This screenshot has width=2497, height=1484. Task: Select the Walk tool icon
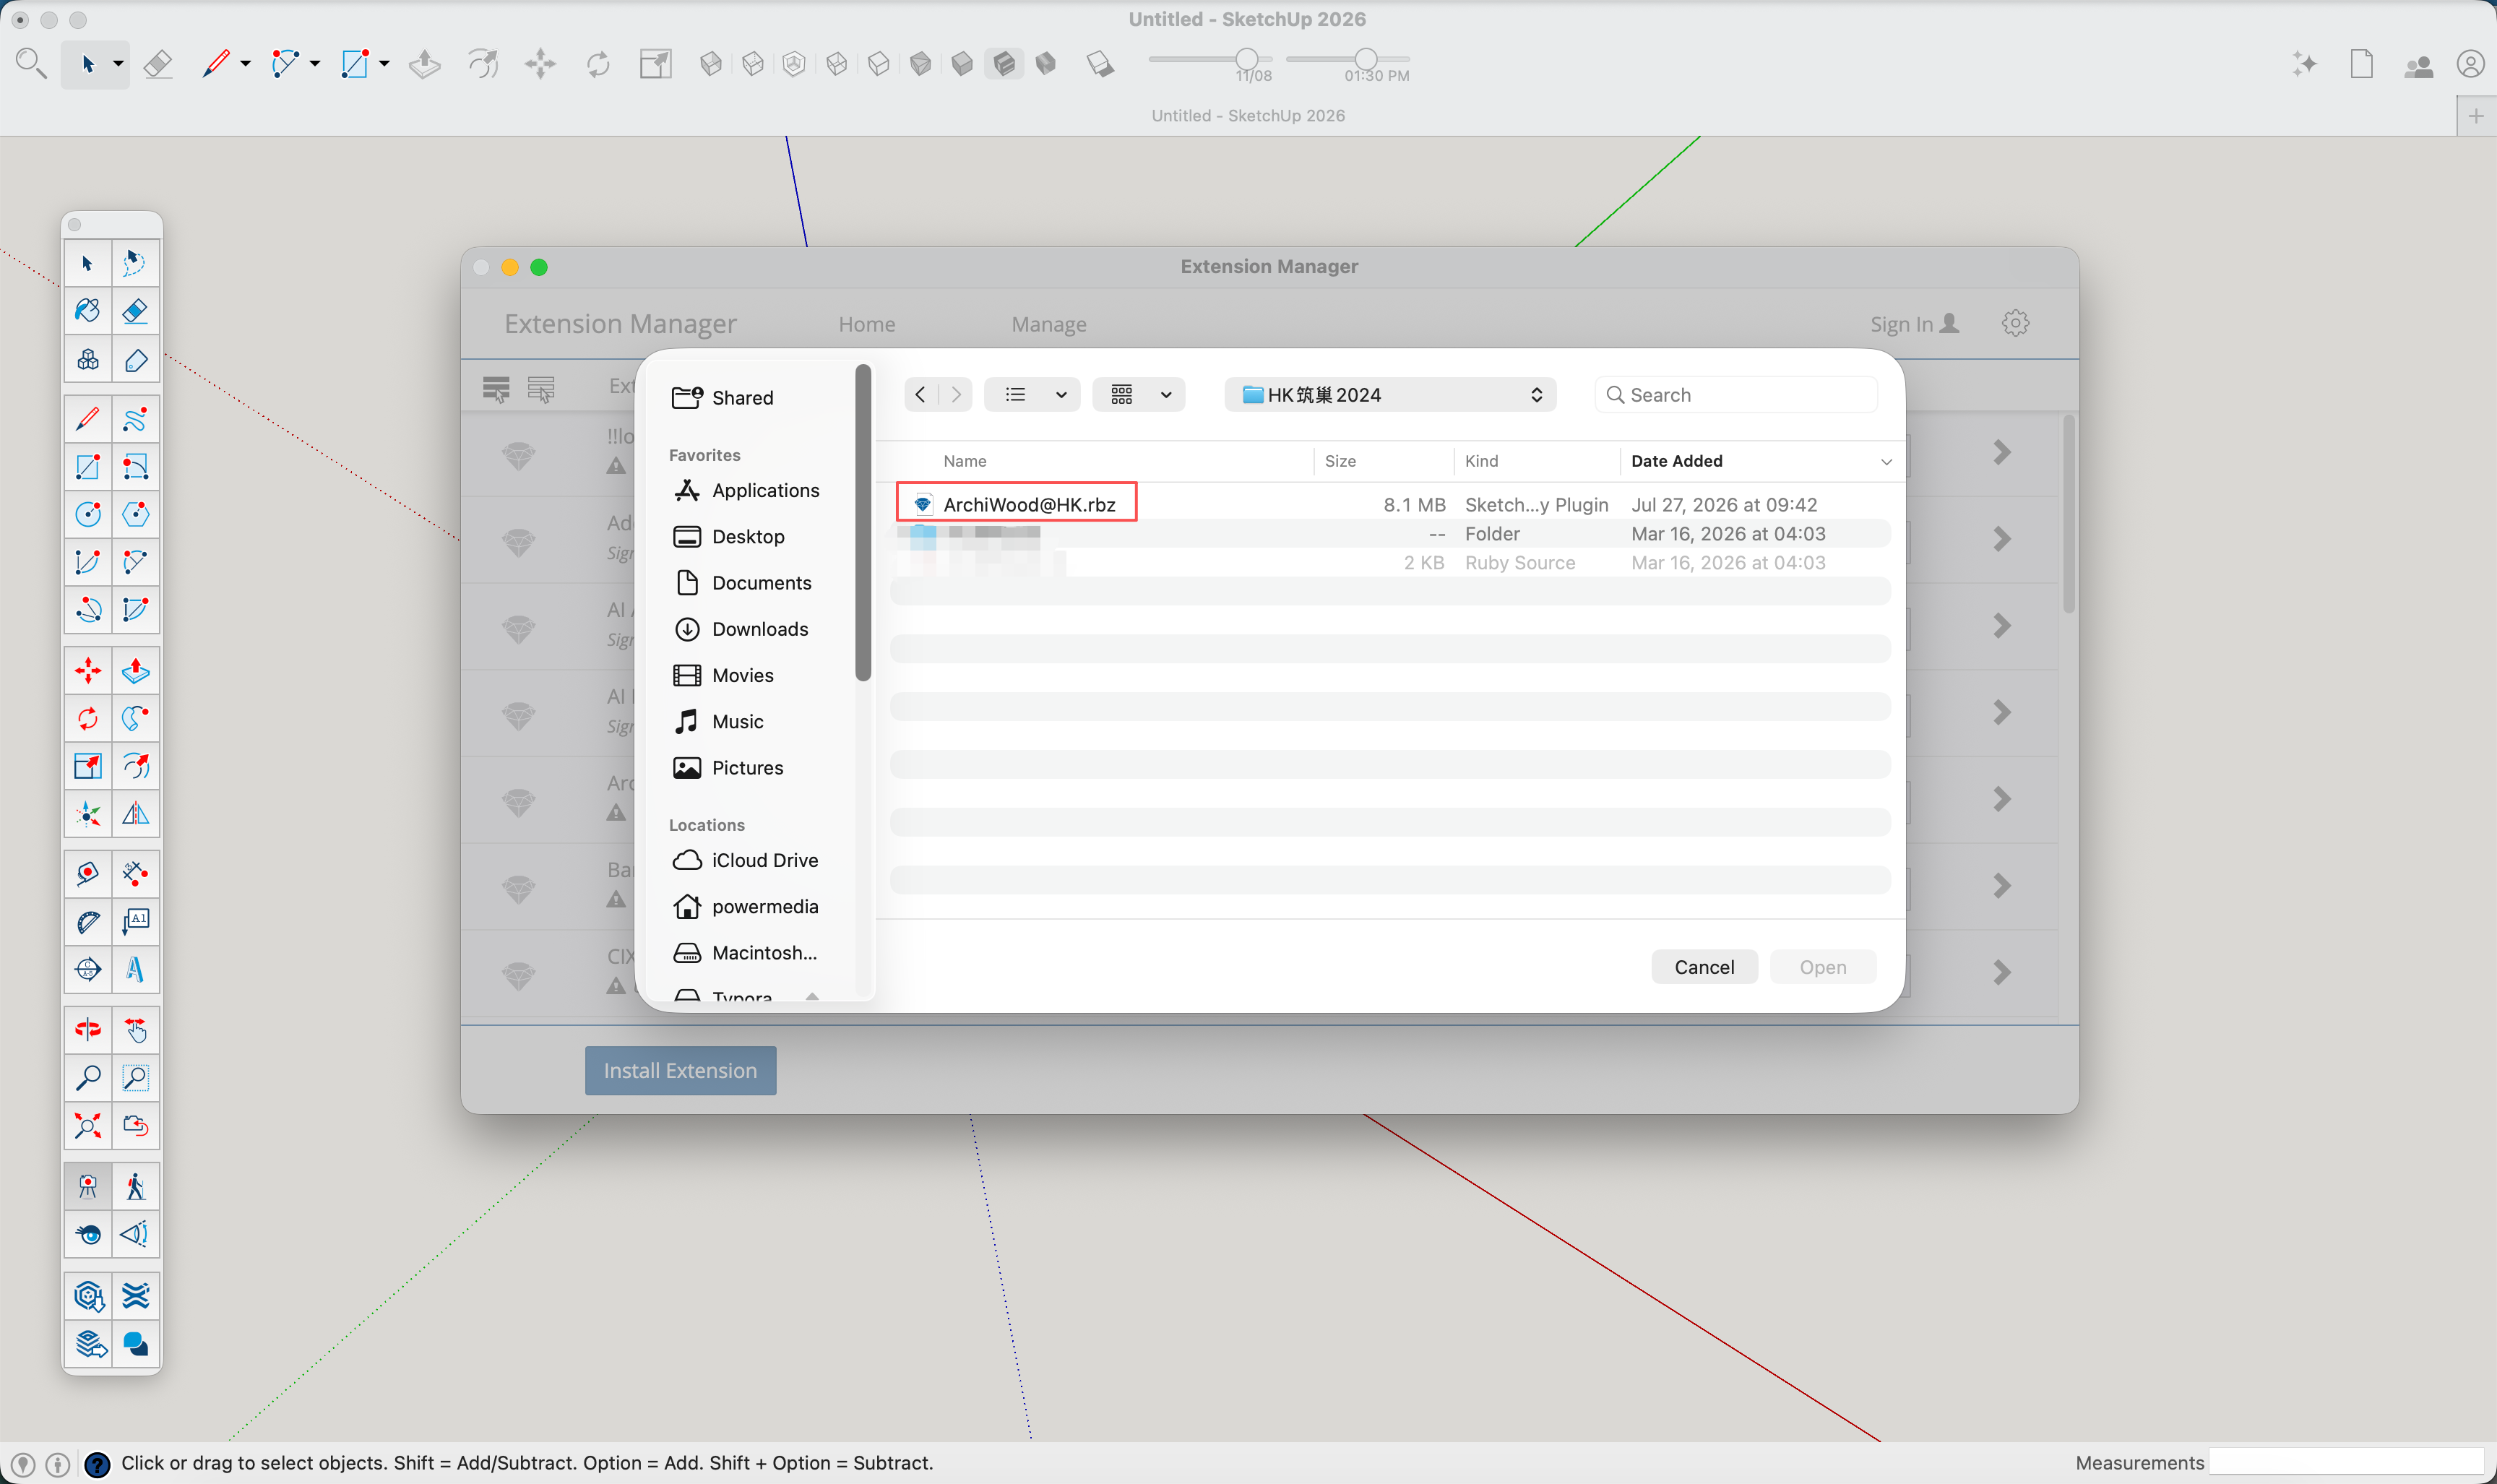pyautogui.click(x=135, y=1187)
